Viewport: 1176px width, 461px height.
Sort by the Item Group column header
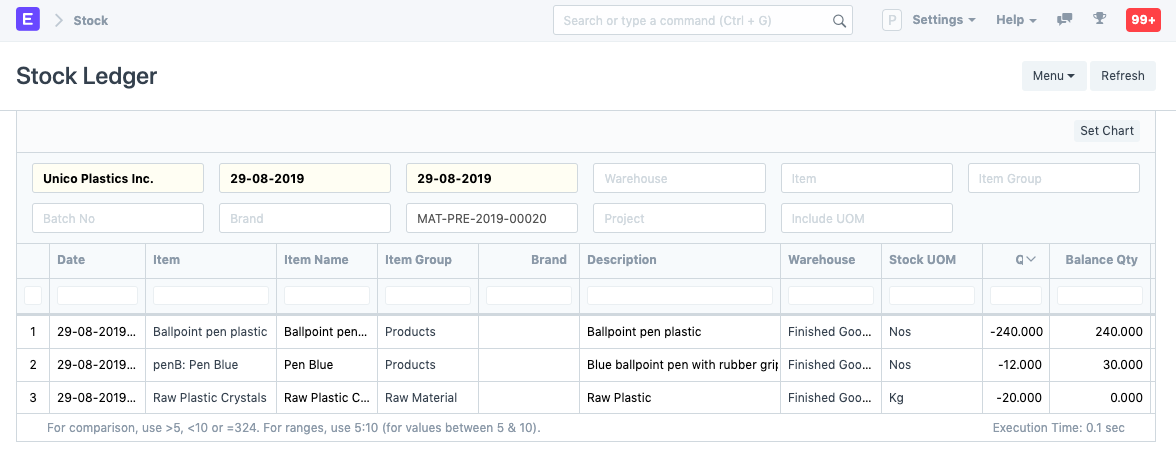pyautogui.click(x=418, y=260)
